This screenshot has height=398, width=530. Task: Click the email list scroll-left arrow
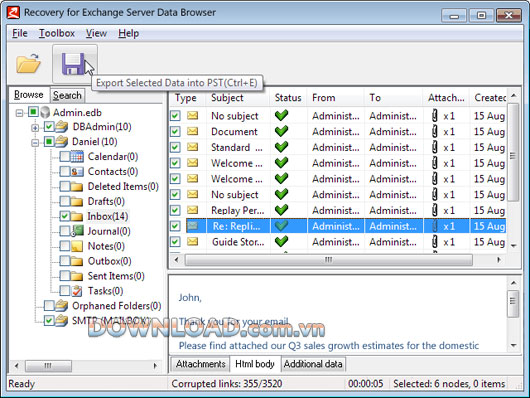coord(176,260)
